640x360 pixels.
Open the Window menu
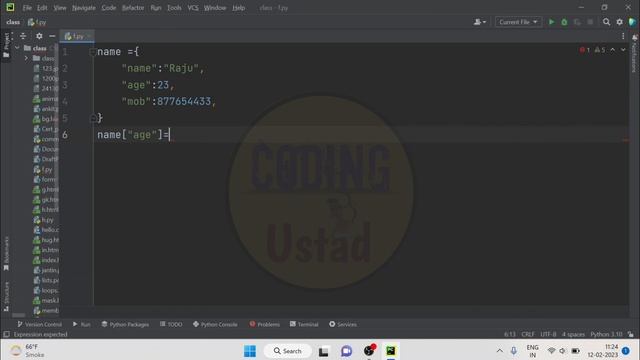(x=215, y=8)
